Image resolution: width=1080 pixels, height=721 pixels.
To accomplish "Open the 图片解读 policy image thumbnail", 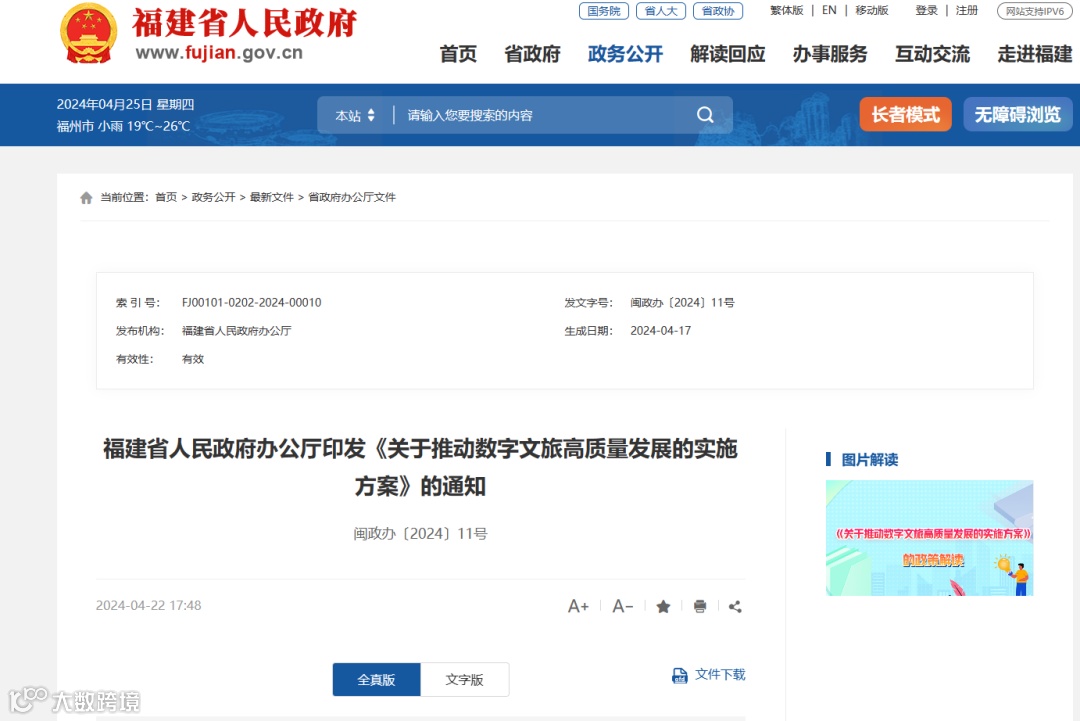I will [x=930, y=538].
